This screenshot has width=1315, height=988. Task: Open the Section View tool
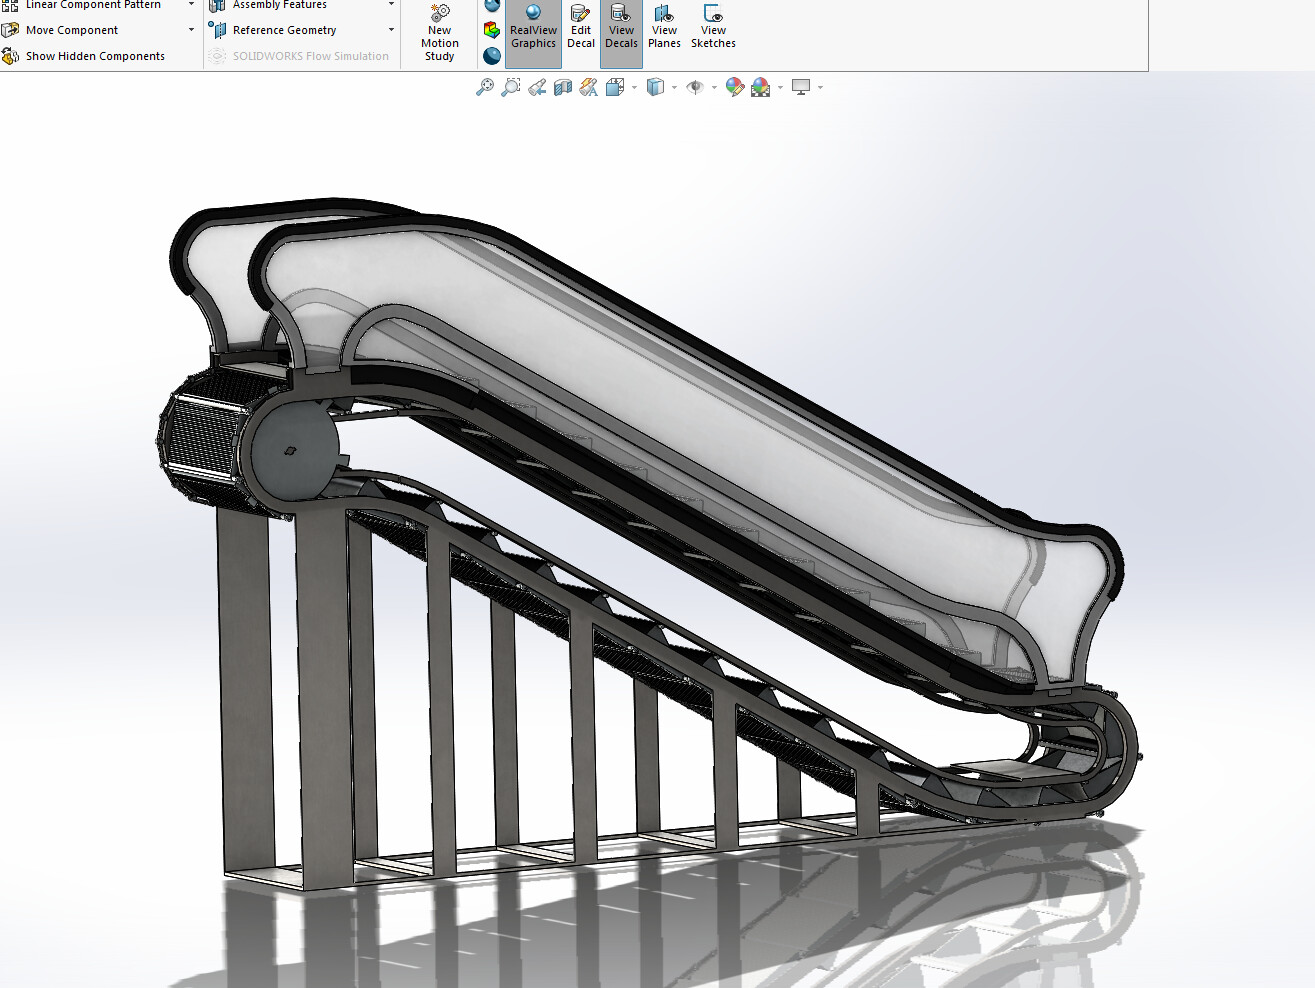(x=561, y=88)
